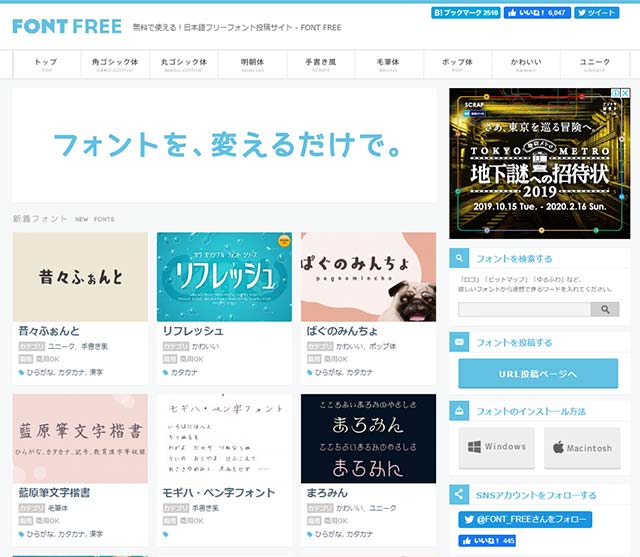Click the tag icon under 昔々ふぉんと
This screenshot has height=557, width=640.
pos(21,372)
